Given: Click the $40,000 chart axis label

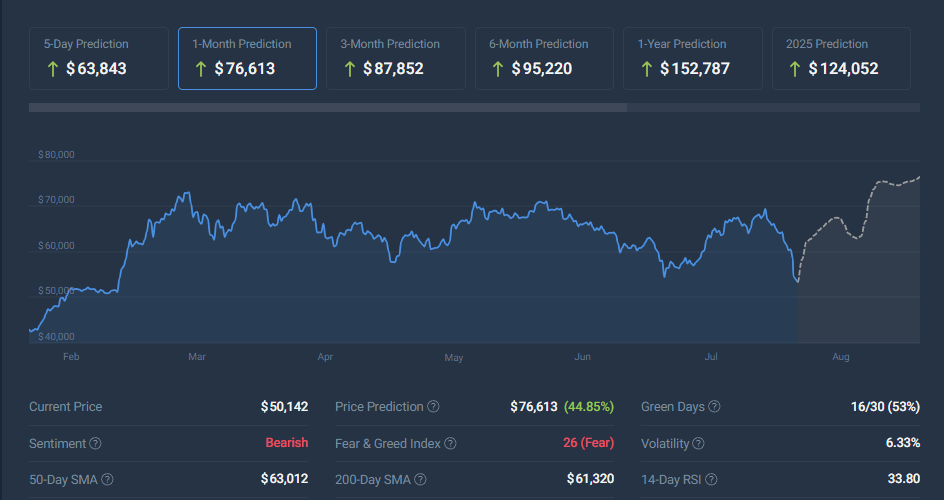Looking at the screenshot, I should coord(56,336).
